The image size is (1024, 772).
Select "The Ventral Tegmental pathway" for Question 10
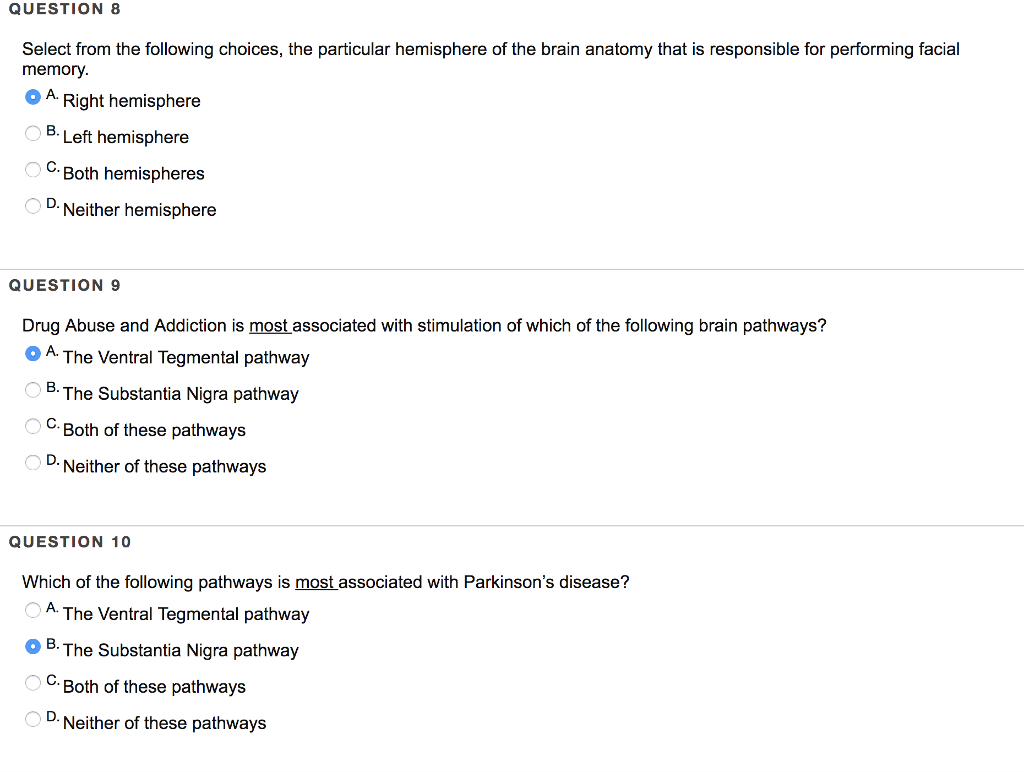pos(32,610)
